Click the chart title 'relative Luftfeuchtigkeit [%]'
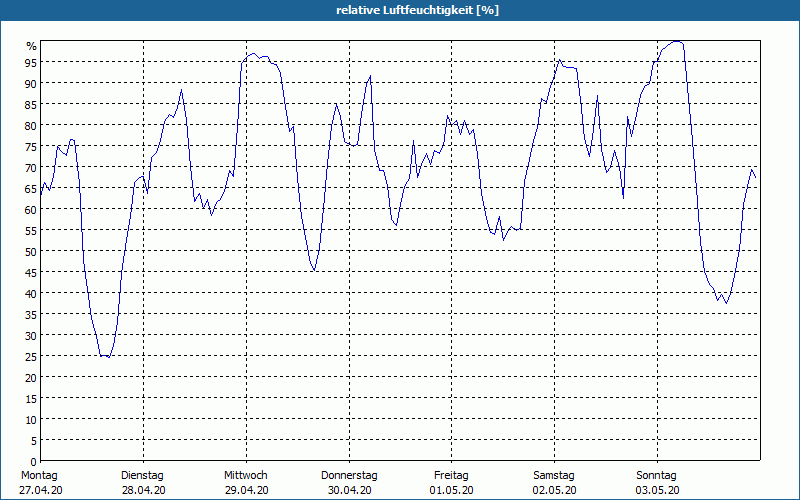Screen dimensions: 800x500 [417, 10]
